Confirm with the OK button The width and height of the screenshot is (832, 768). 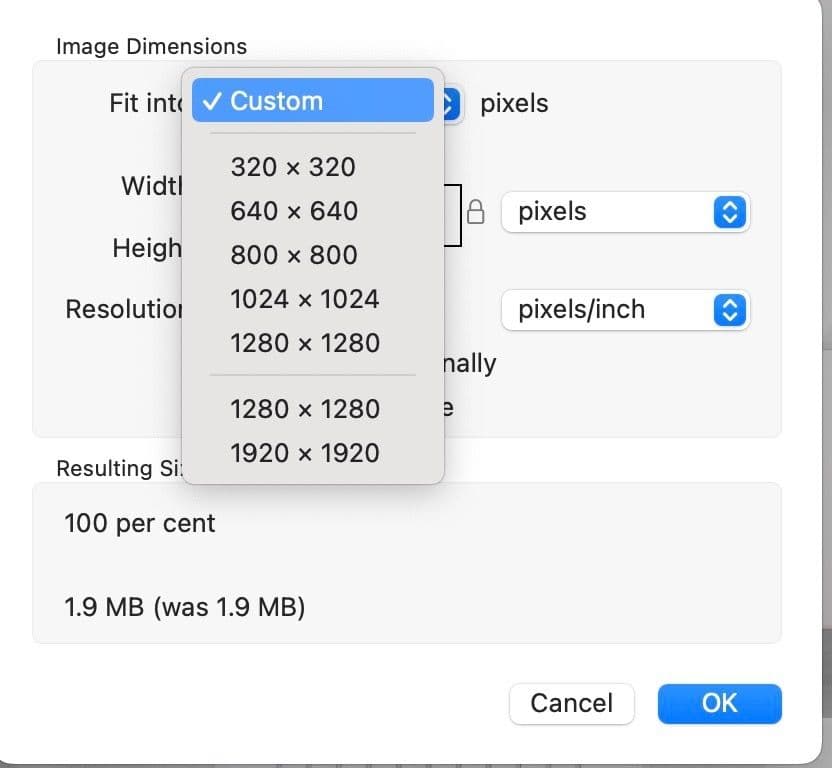coord(719,703)
